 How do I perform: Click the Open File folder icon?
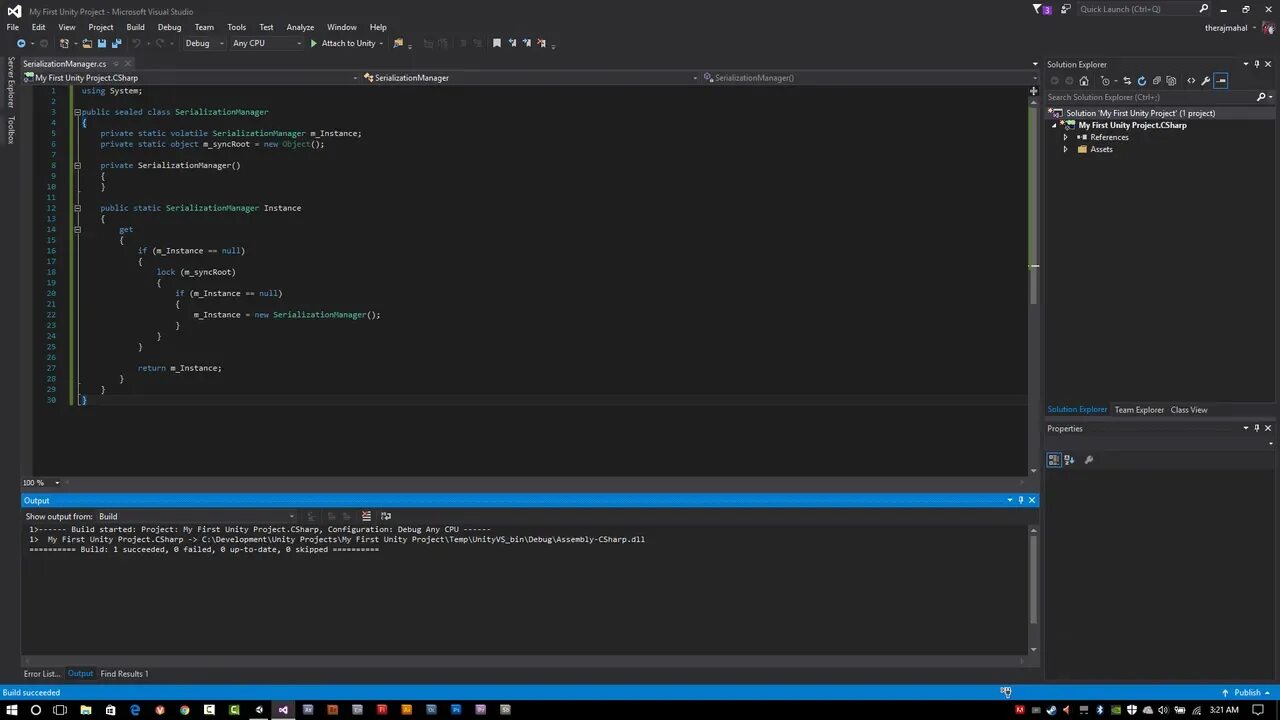click(87, 43)
